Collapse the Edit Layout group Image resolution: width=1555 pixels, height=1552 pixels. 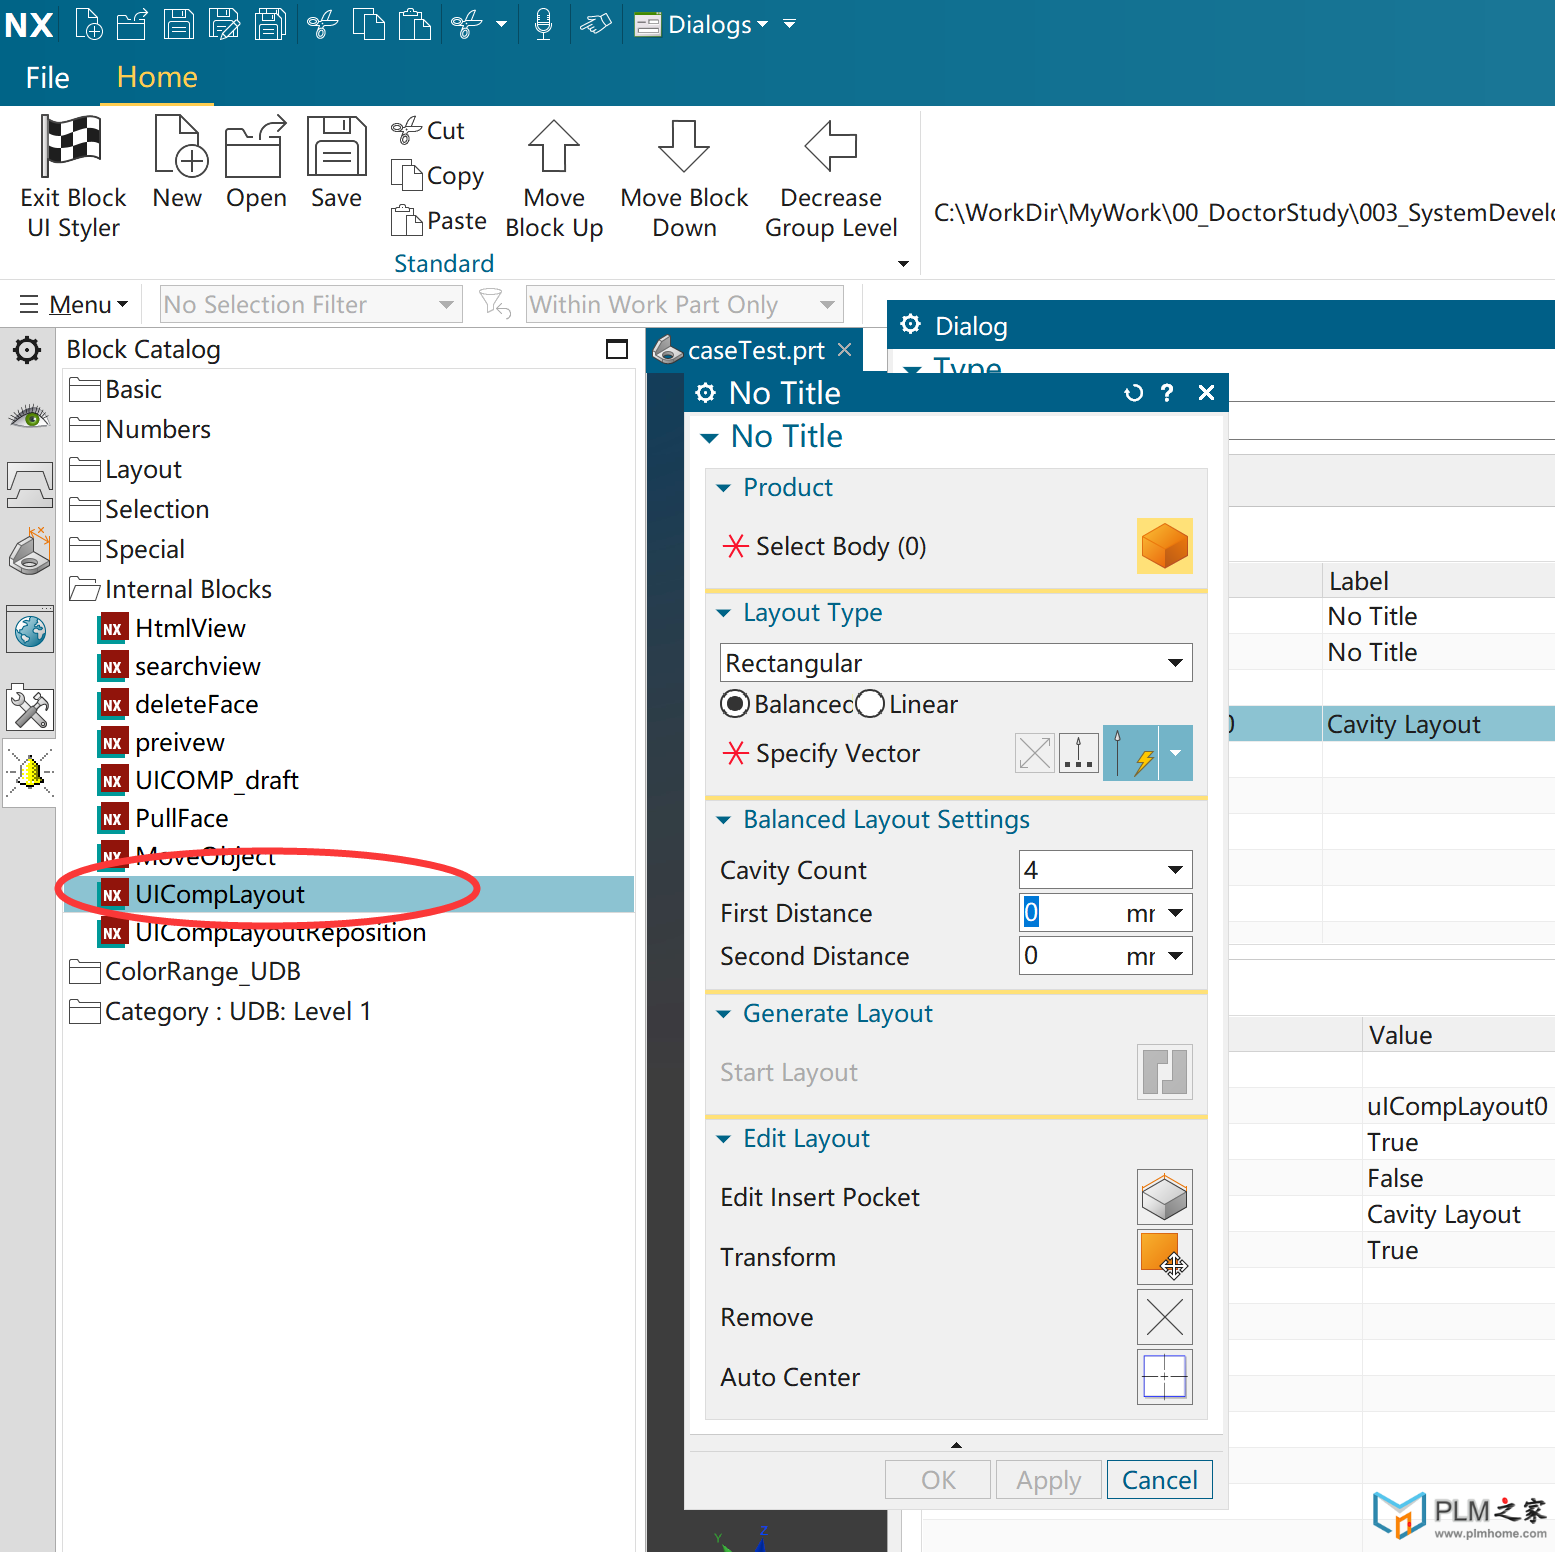[724, 1139]
